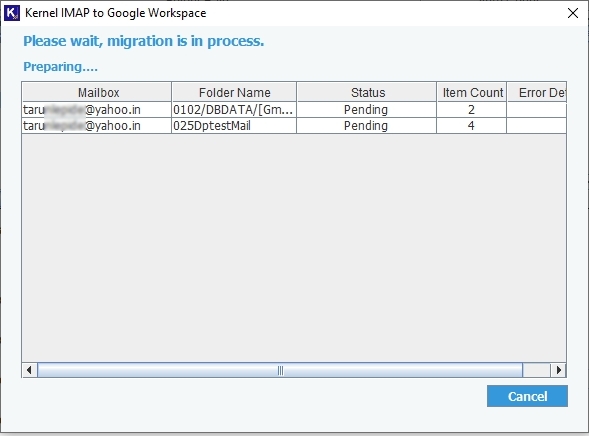Click item count value 2

471,110
